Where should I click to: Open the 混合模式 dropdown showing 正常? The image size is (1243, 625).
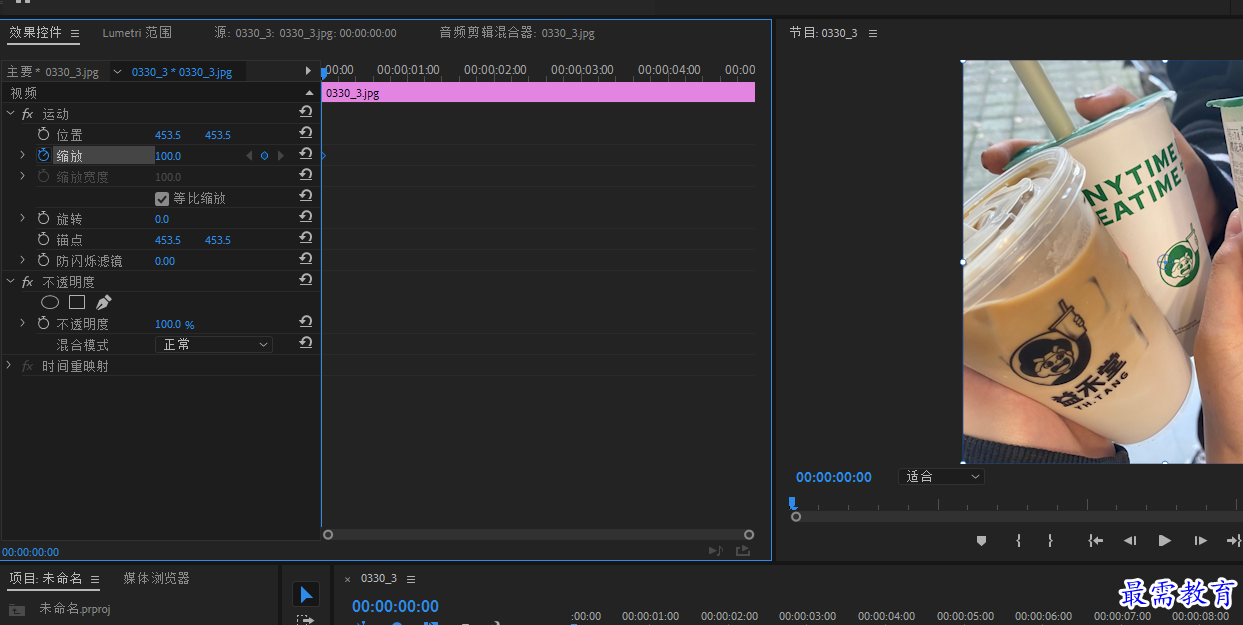[214, 344]
